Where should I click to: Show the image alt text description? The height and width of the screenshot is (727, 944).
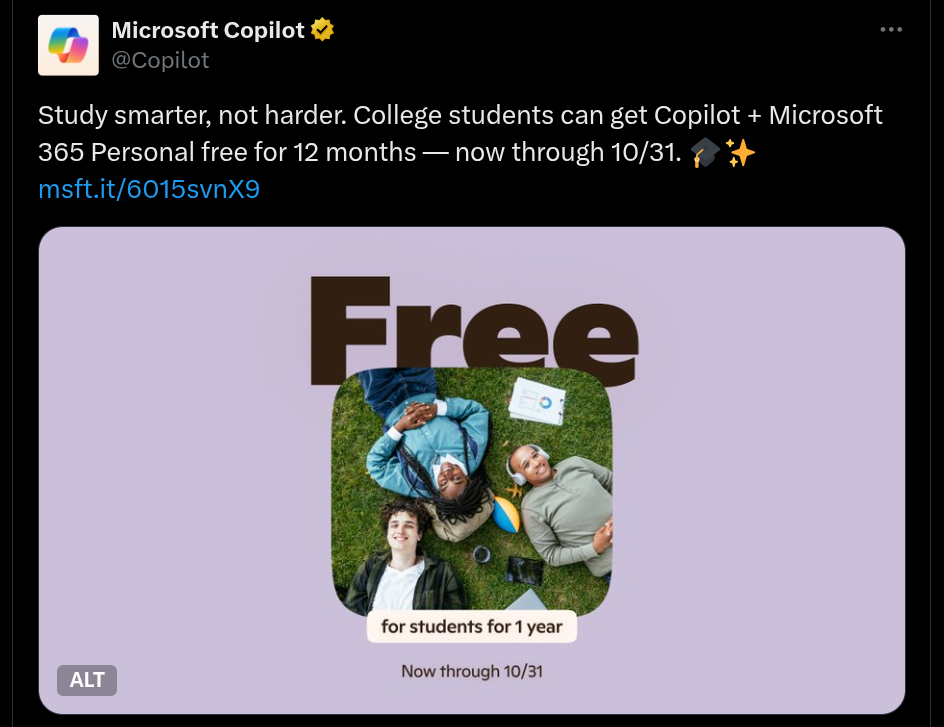[x=87, y=680]
